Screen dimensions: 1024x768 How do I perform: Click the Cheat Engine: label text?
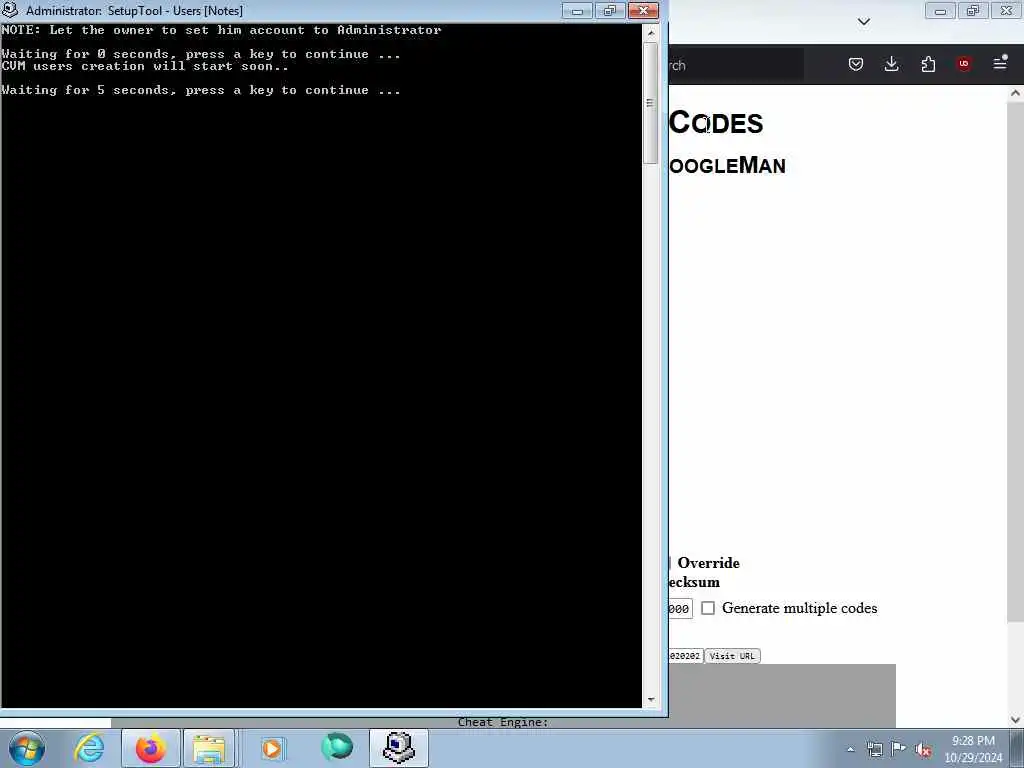[x=503, y=722]
